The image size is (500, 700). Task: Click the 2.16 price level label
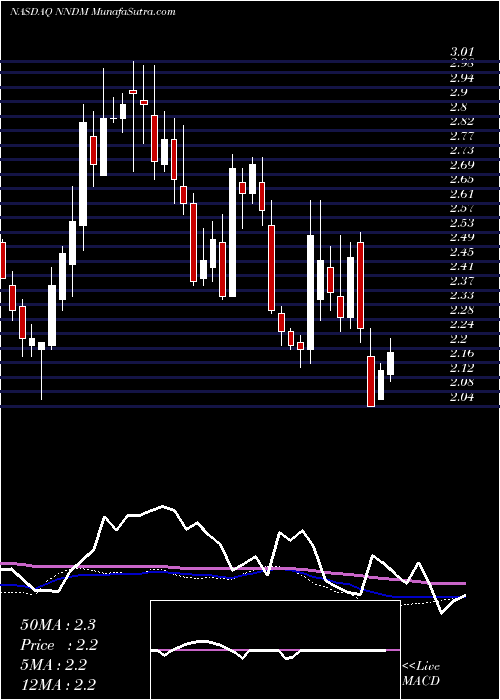click(x=462, y=354)
